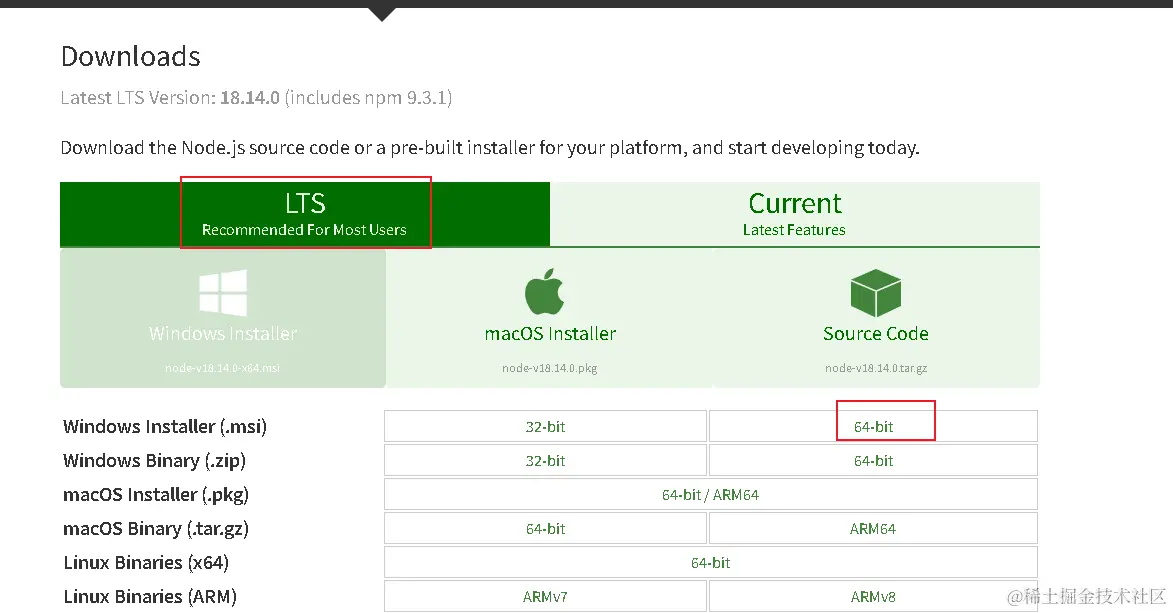Viewport: 1173px width, 613px height.
Task: Download Windows Binary (.zip) 64-bit
Action: [873, 461]
